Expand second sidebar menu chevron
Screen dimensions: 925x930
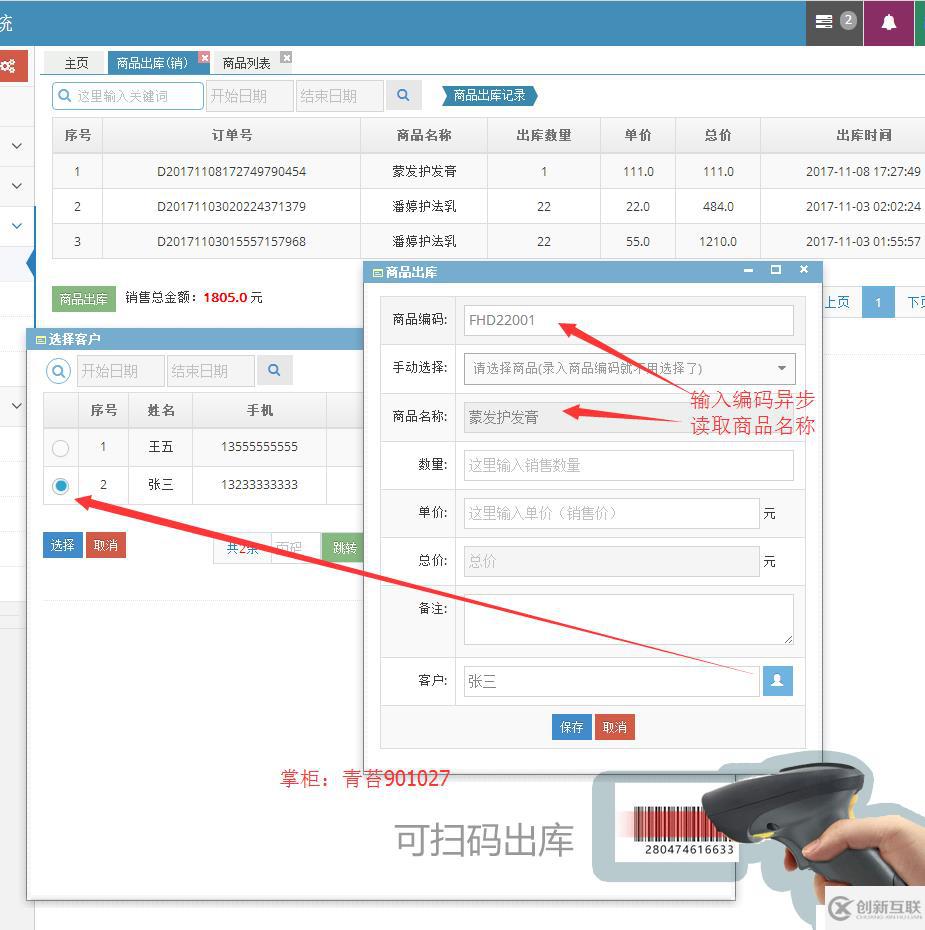click(17, 186)
